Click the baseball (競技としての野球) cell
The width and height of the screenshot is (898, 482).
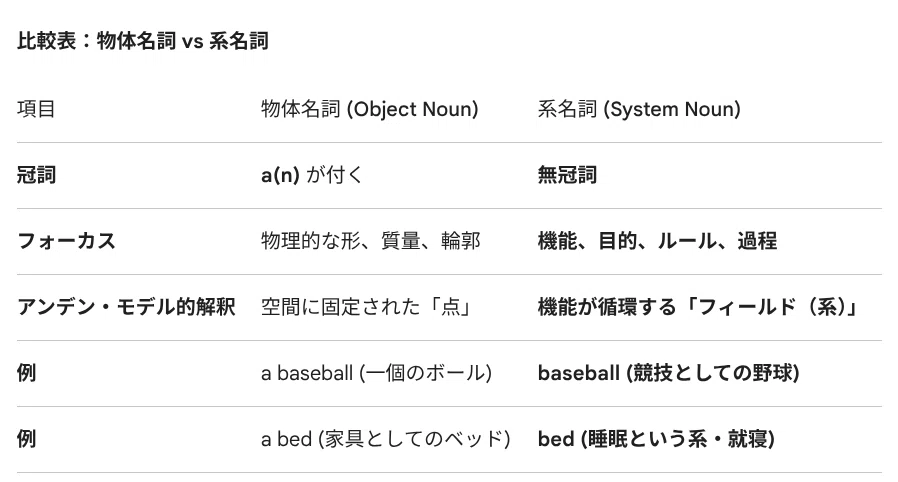tap(668, 373)
